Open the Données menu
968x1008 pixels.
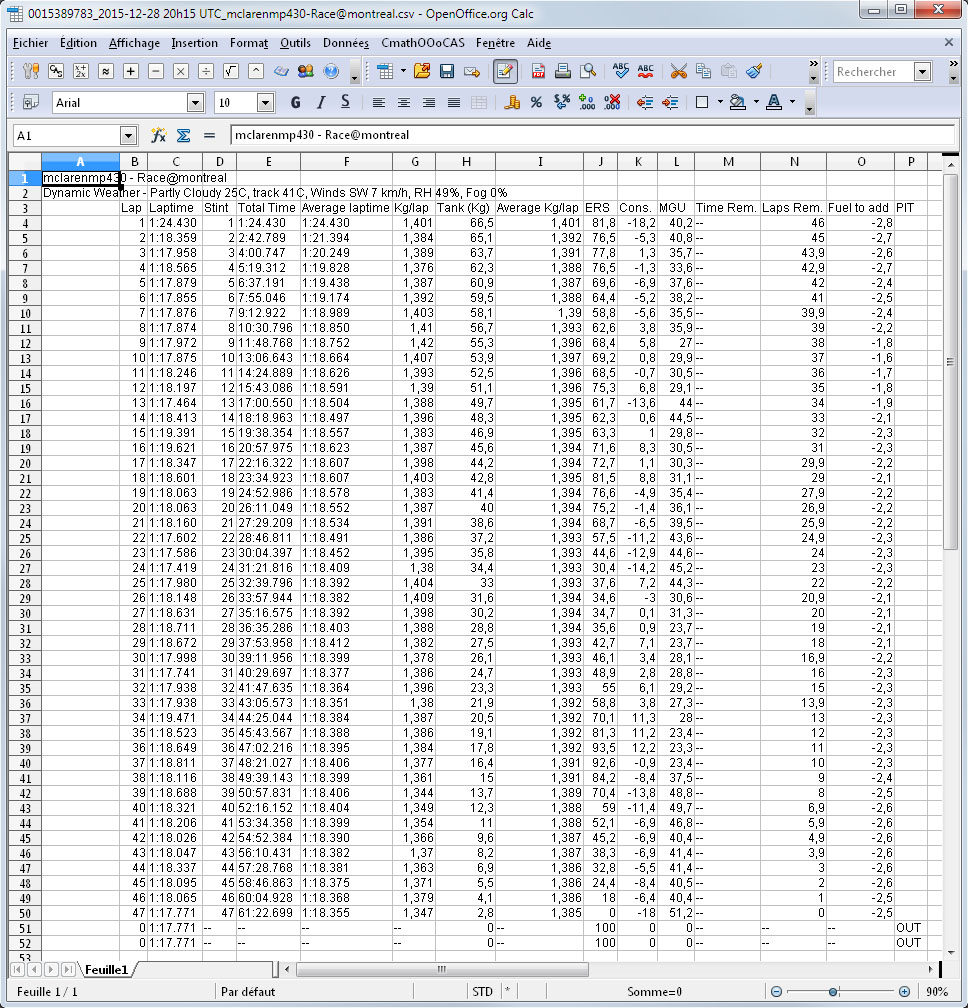346,43
